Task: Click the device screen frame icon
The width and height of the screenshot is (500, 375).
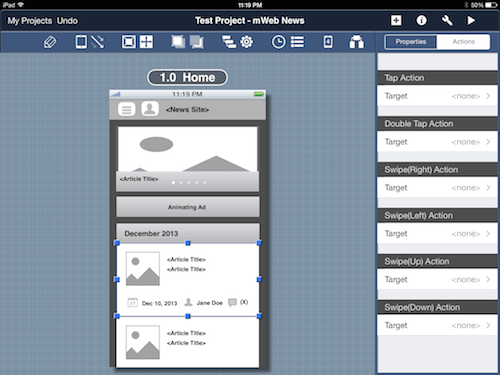Action: click(x=81, y=42)
